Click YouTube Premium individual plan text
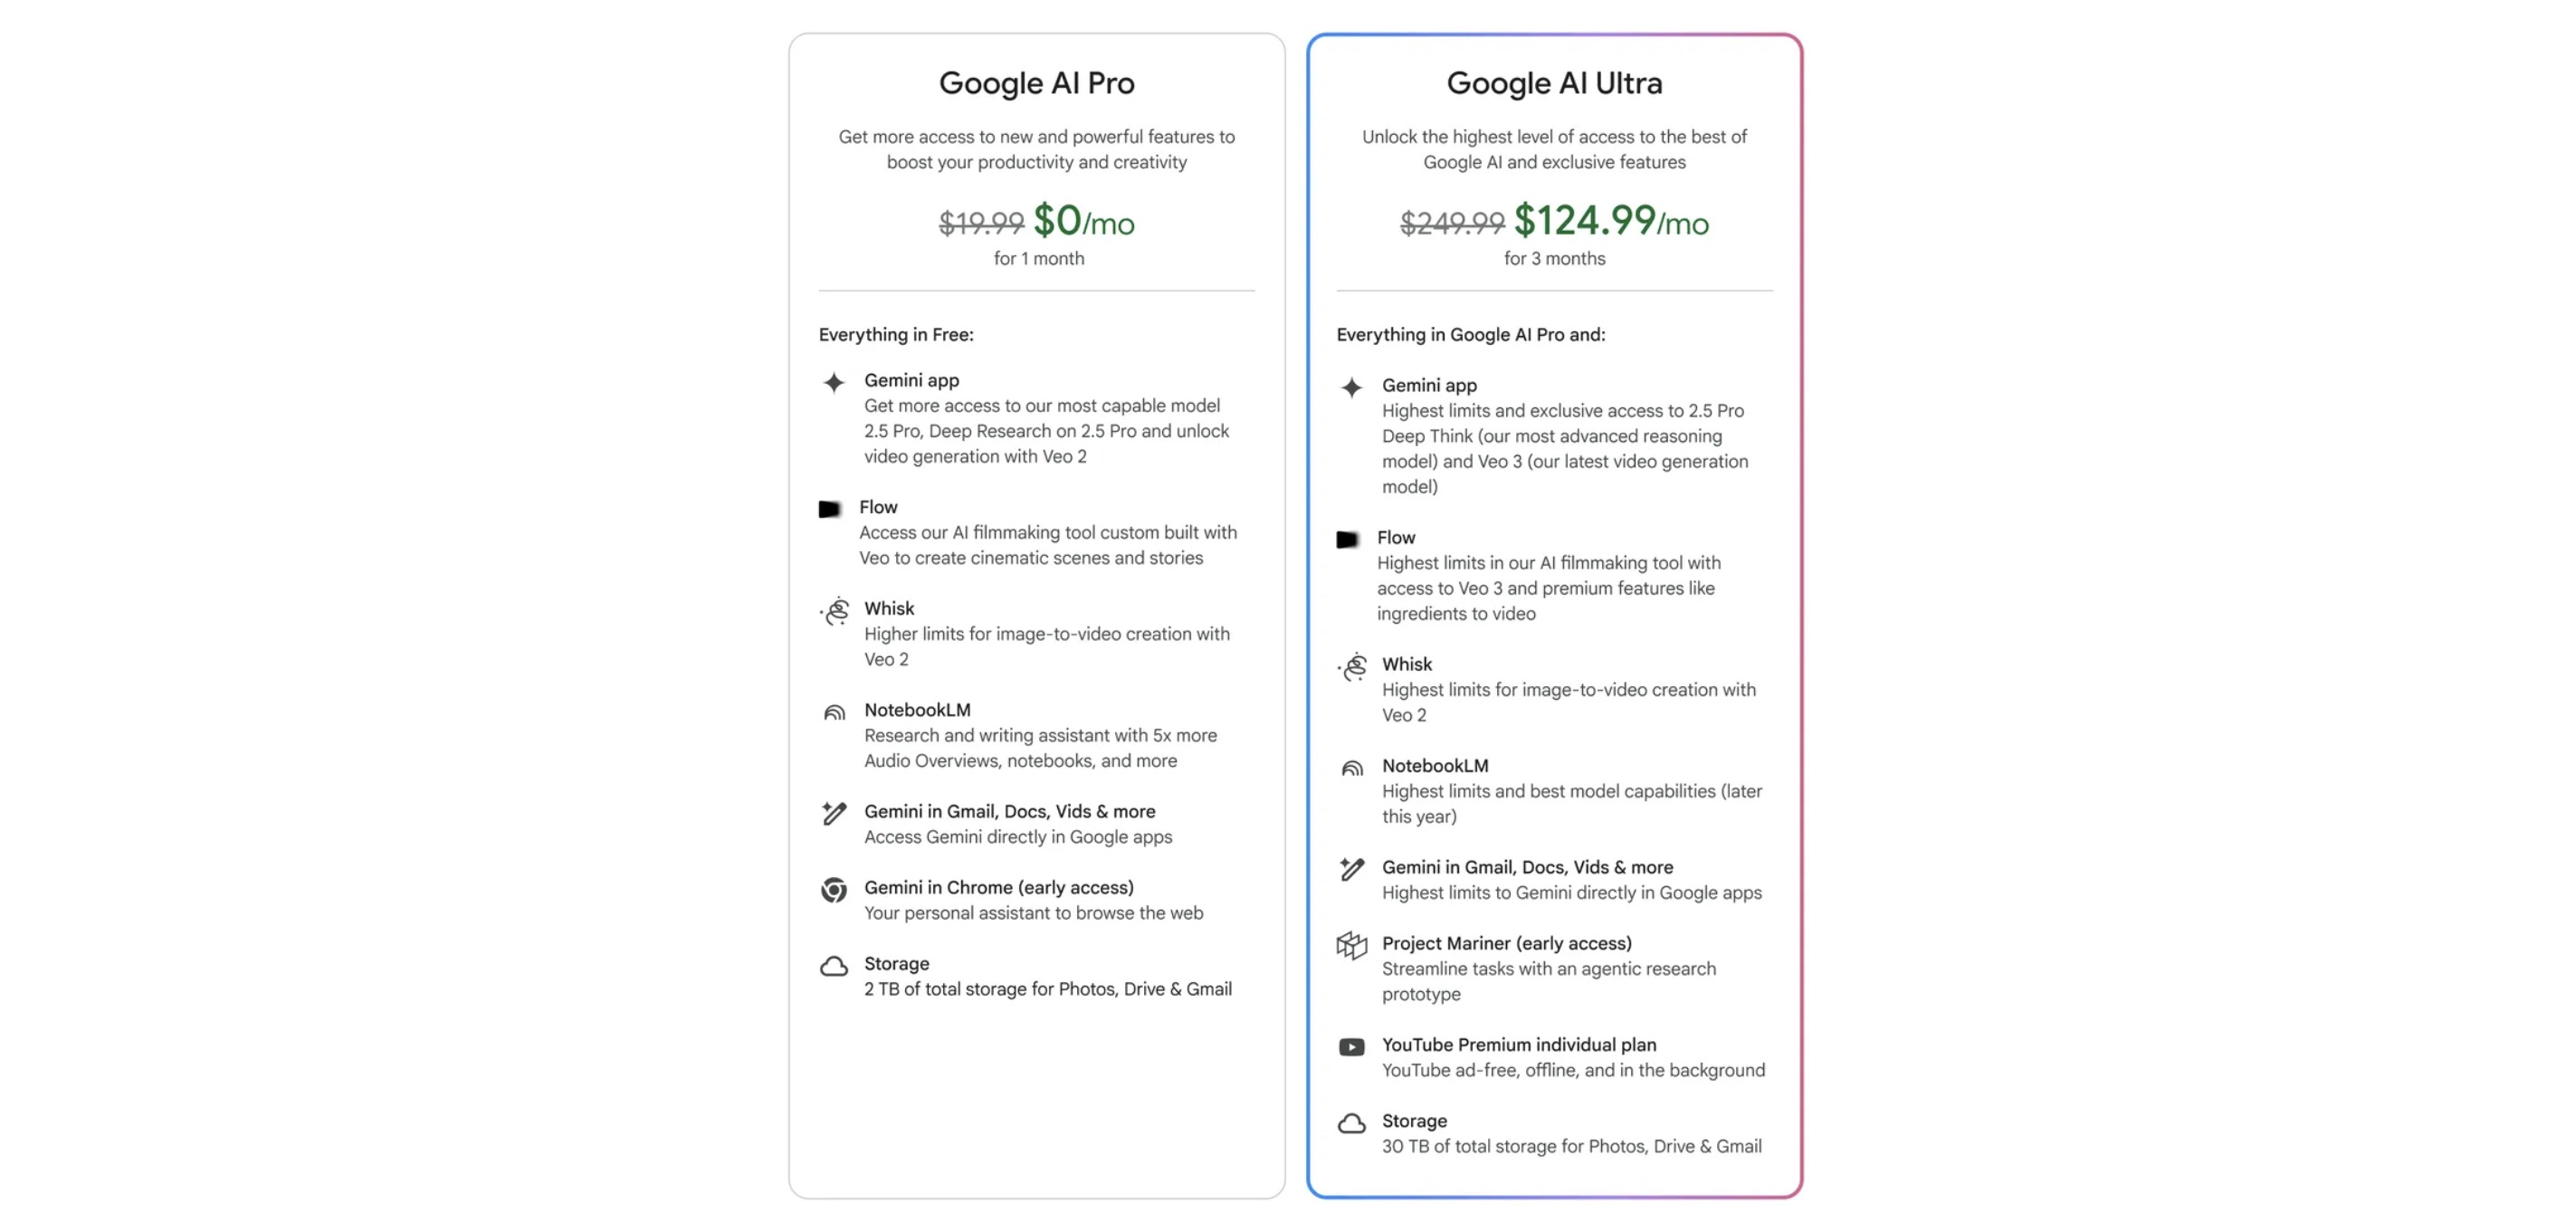2576x1213 pixels. click(1519, 1045)
